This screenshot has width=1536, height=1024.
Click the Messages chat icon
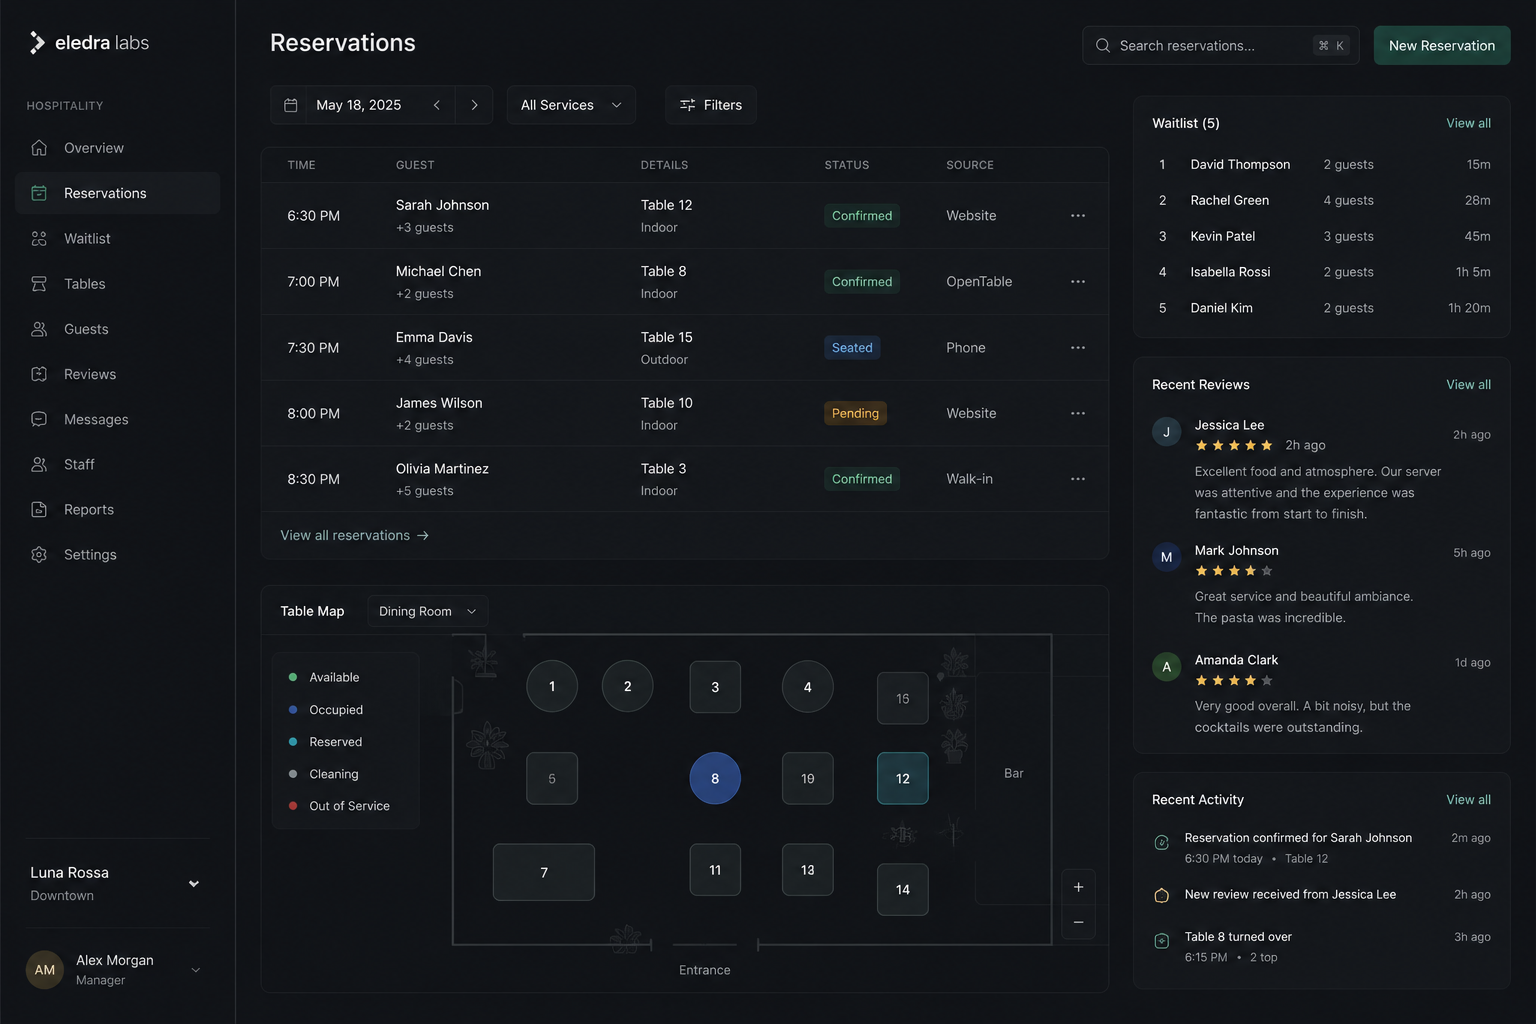pyautogui.click(x=39, y=419)
